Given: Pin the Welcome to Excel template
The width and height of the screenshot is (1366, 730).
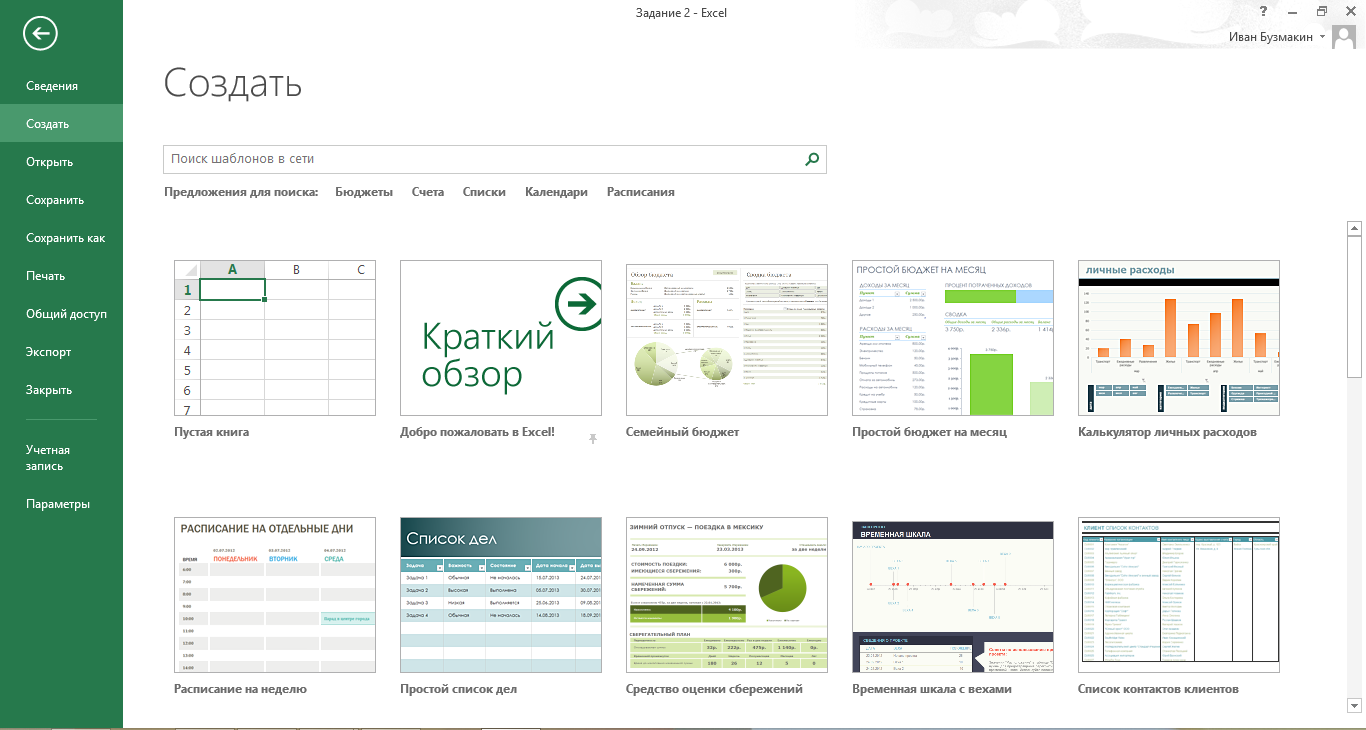Looking at the screenshot, I should pyautogui.click(x=592, y=439).
